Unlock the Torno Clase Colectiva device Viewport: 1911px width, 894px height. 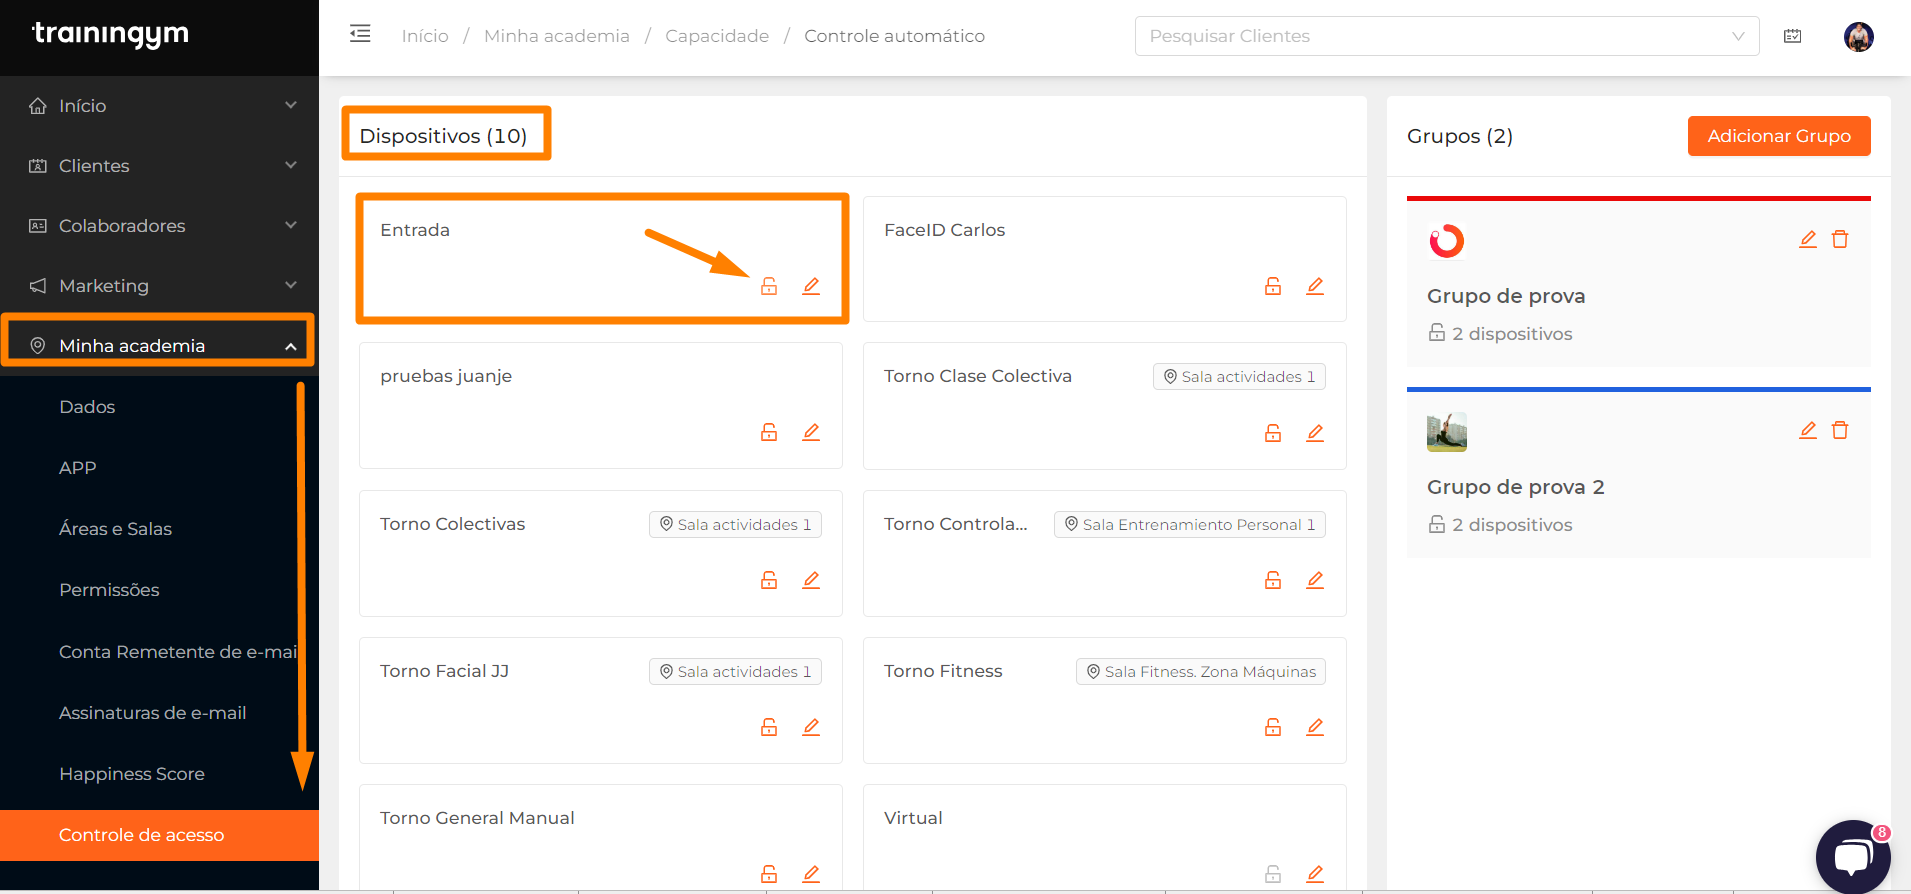click(1273, 433)
